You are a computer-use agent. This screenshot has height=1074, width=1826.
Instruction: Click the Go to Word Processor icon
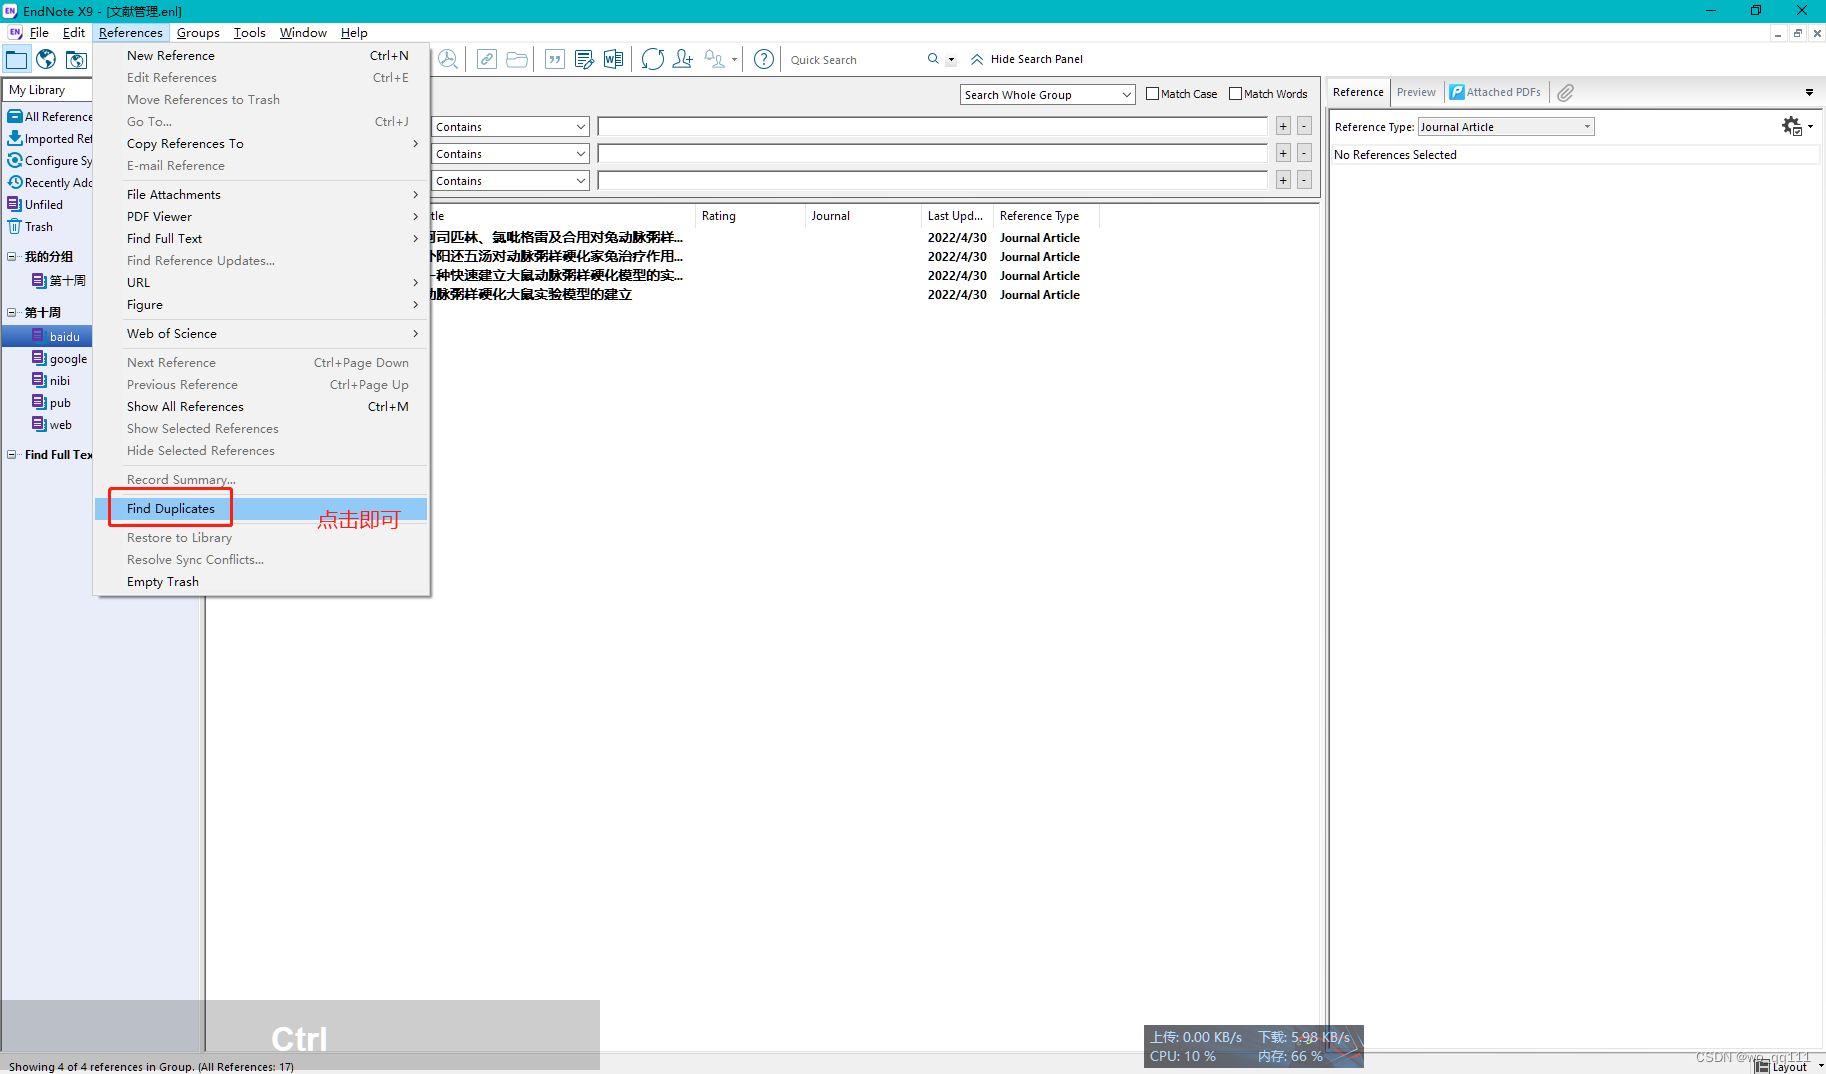coord(613,59)
